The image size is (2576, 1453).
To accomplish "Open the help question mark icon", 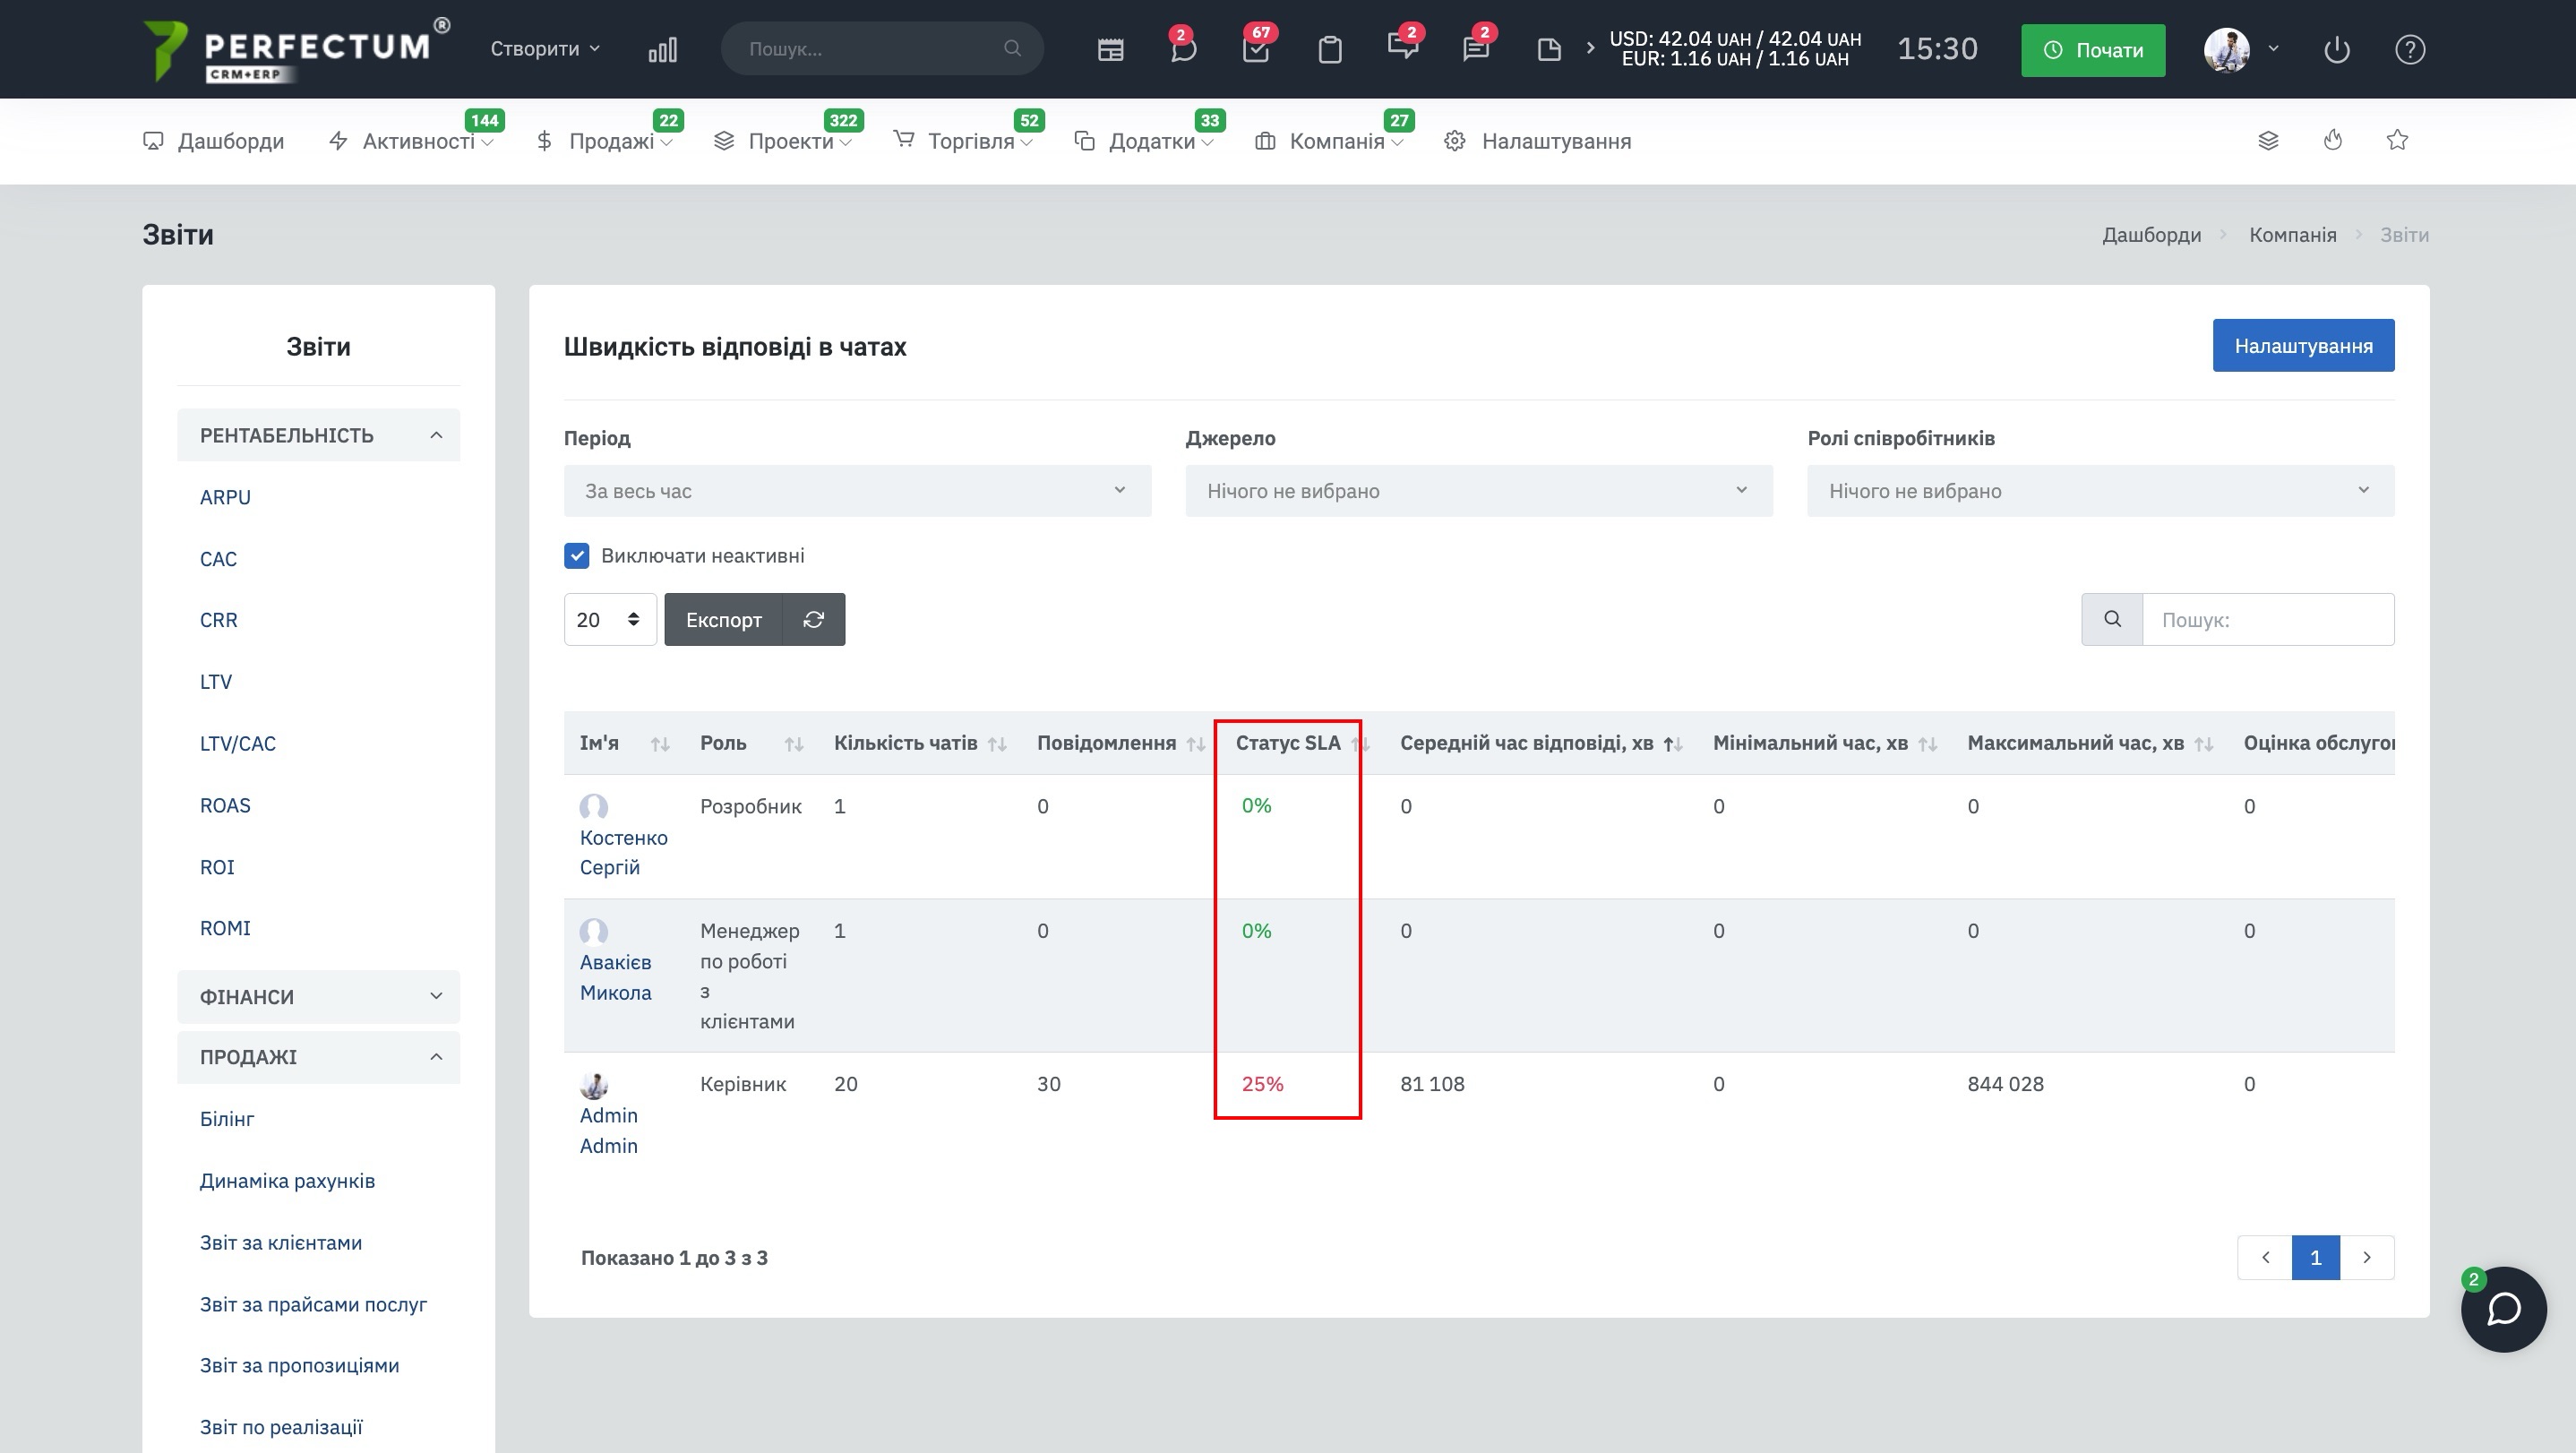I will (2409, 49).
